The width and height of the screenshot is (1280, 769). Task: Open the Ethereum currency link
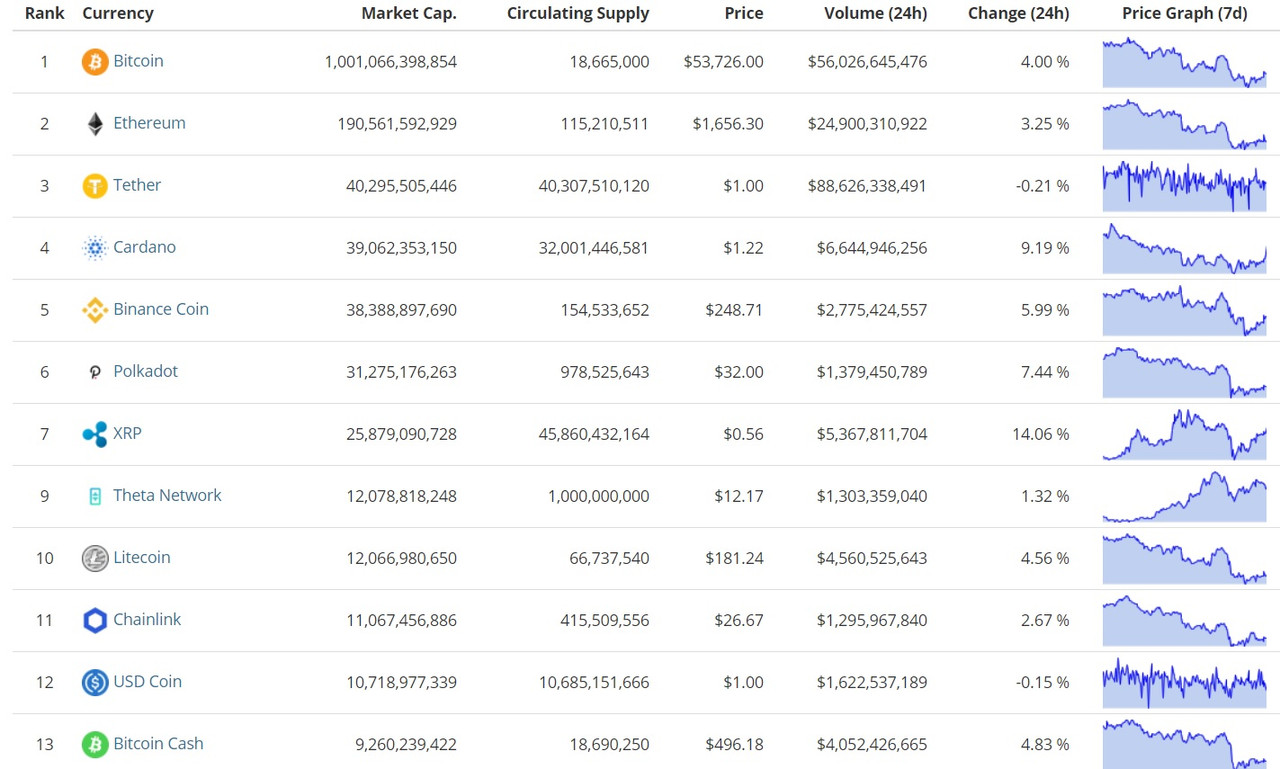click(149, 123)
